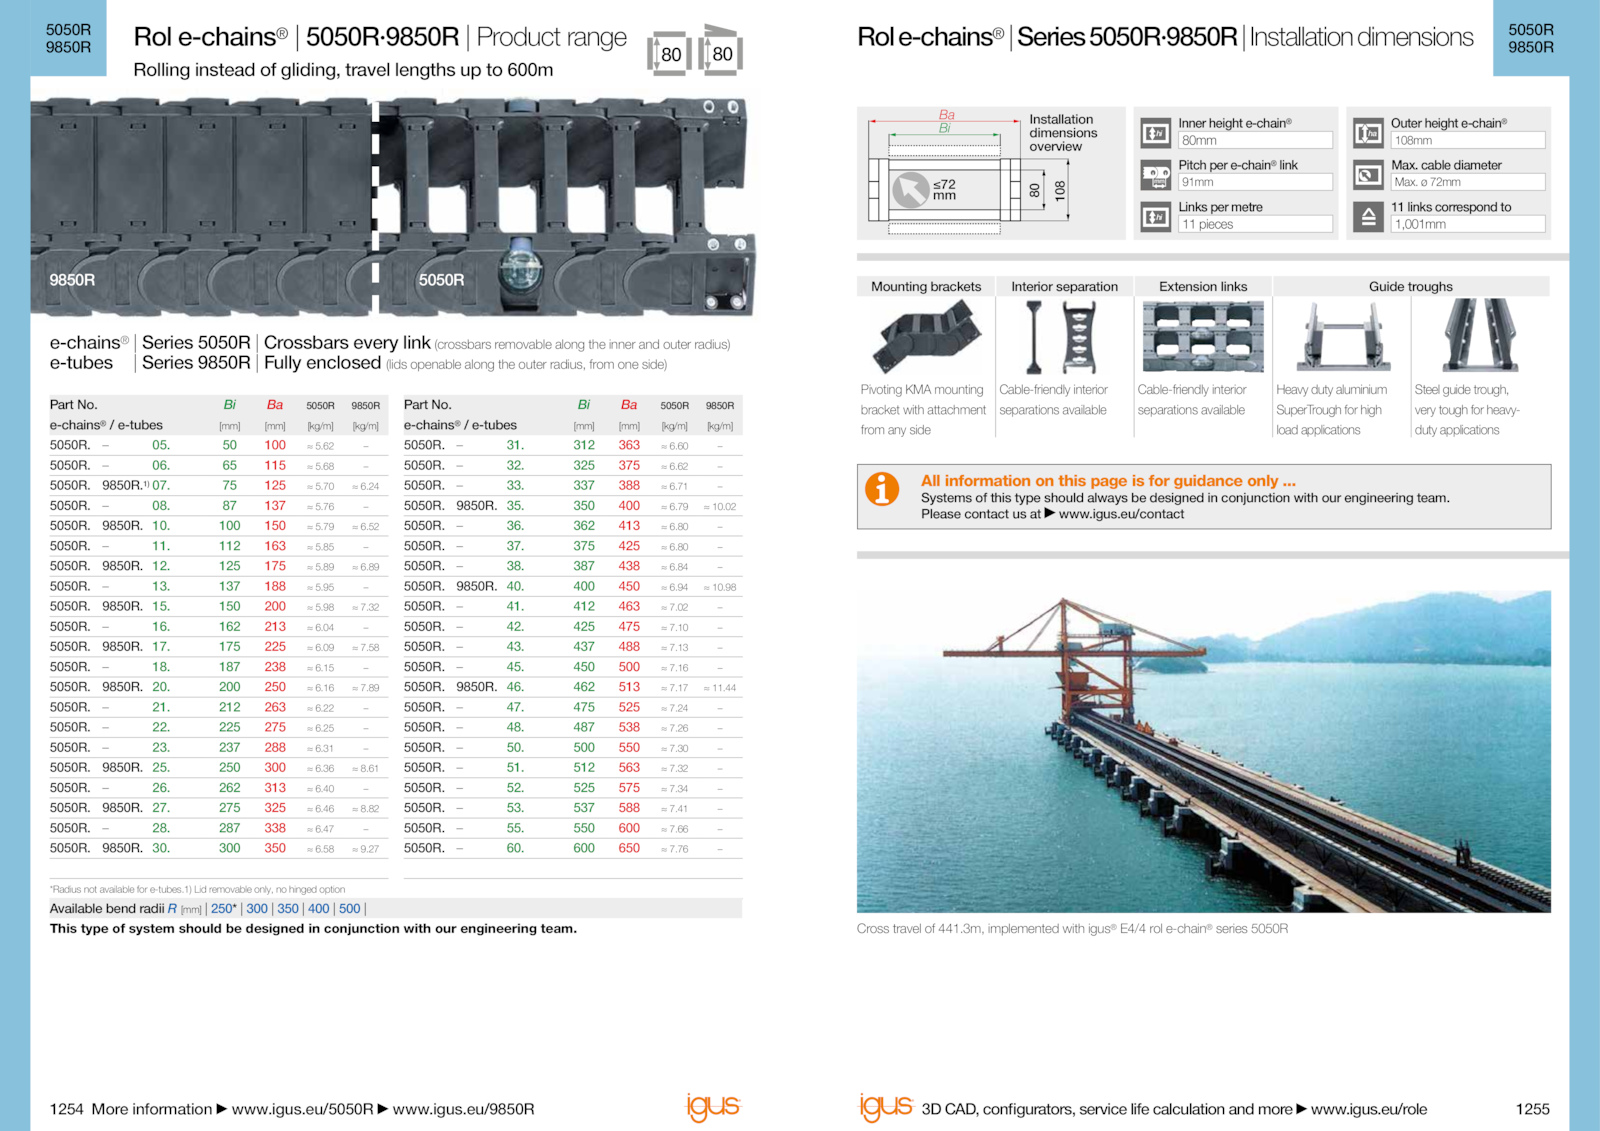This screenshot has height=1131, width=1600.
Task: Click part number row ending 60.
Action: click(573, 848)
